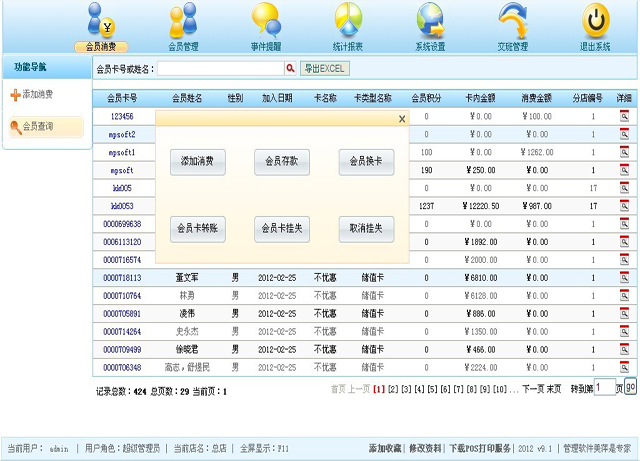This screenshot has width=640, height=461.
Task: Close the popup dialog with the X
Action: click(x=402, y=119)
